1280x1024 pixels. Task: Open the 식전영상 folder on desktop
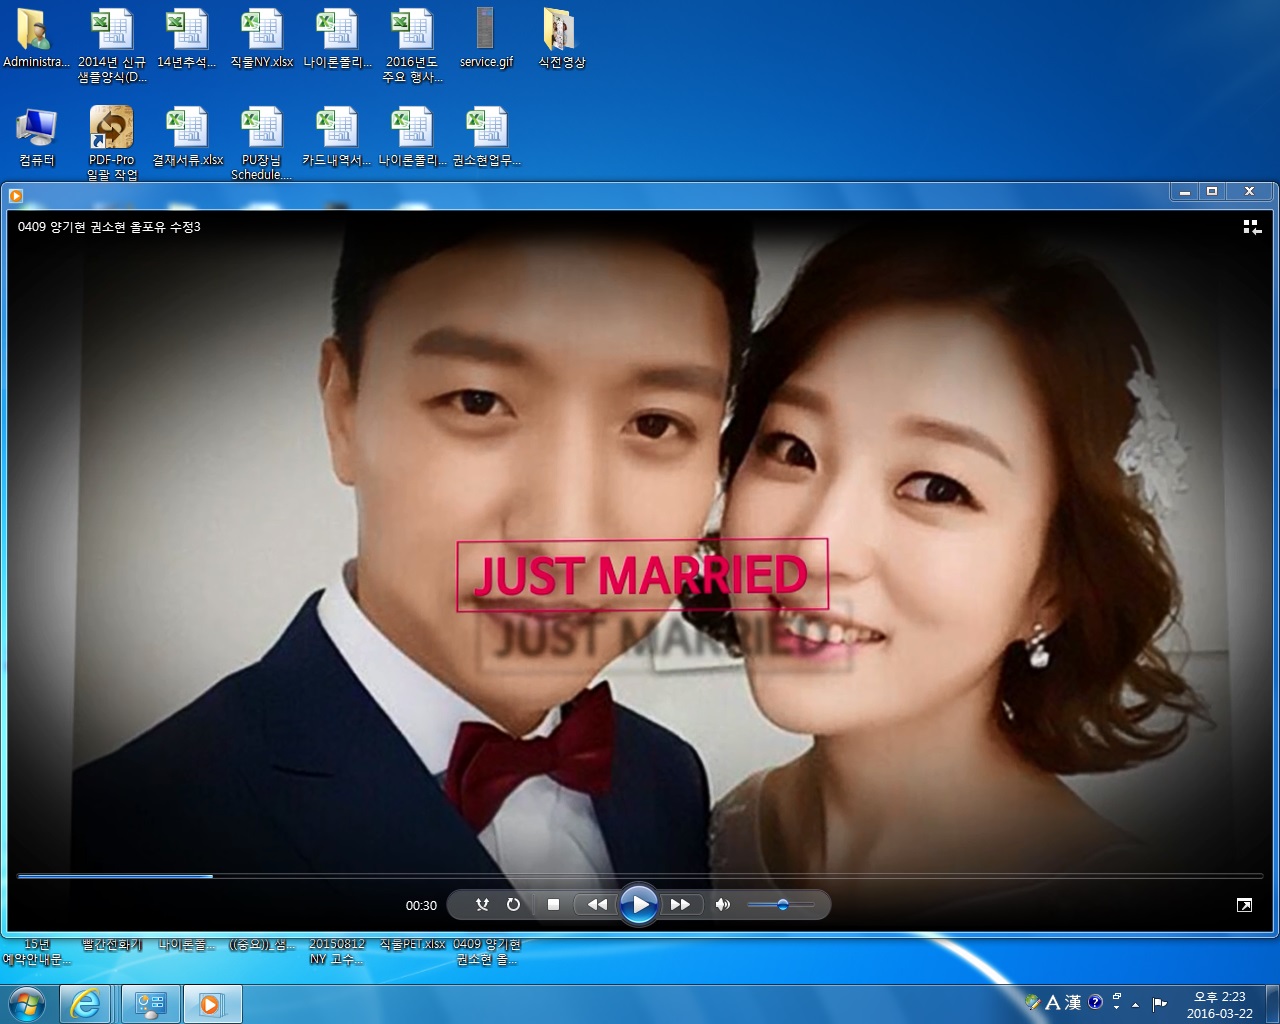point(561,38)
